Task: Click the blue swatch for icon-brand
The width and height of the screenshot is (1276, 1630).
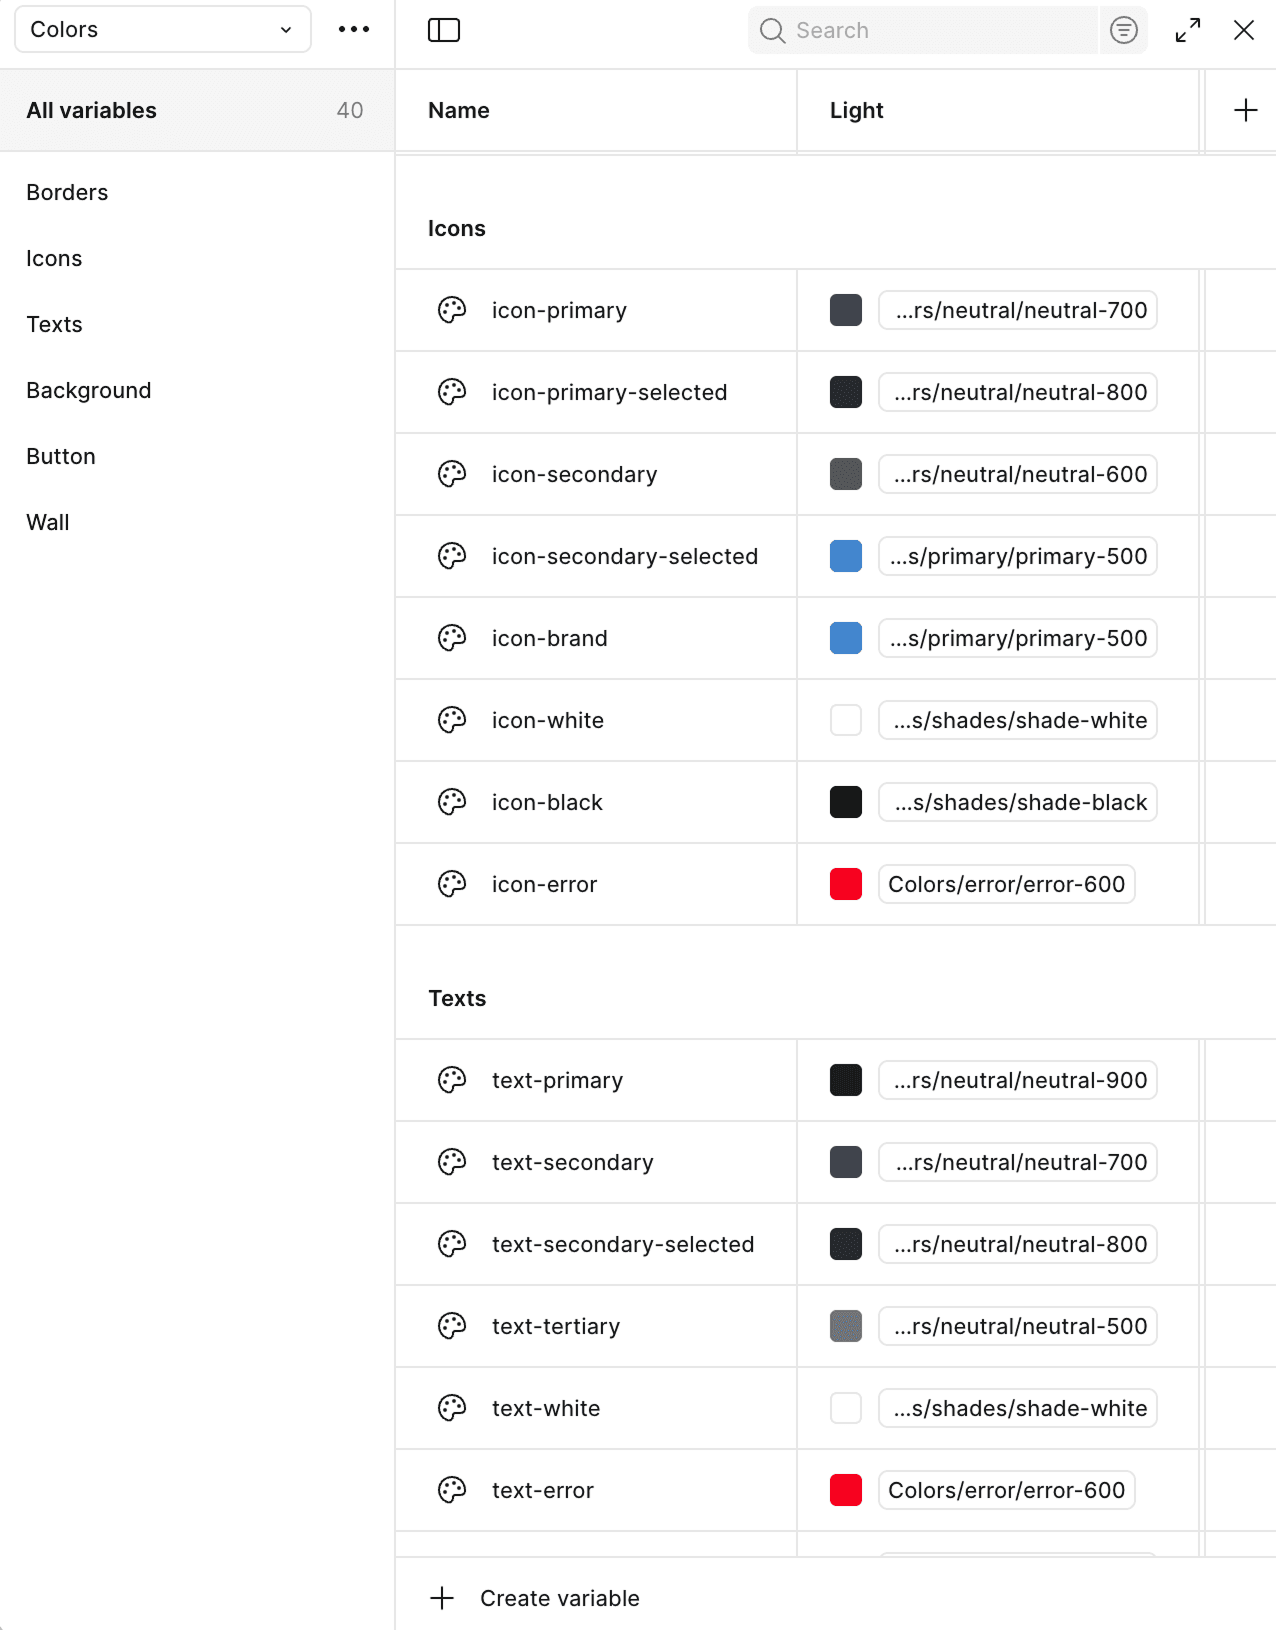Action: pos(846,638)
